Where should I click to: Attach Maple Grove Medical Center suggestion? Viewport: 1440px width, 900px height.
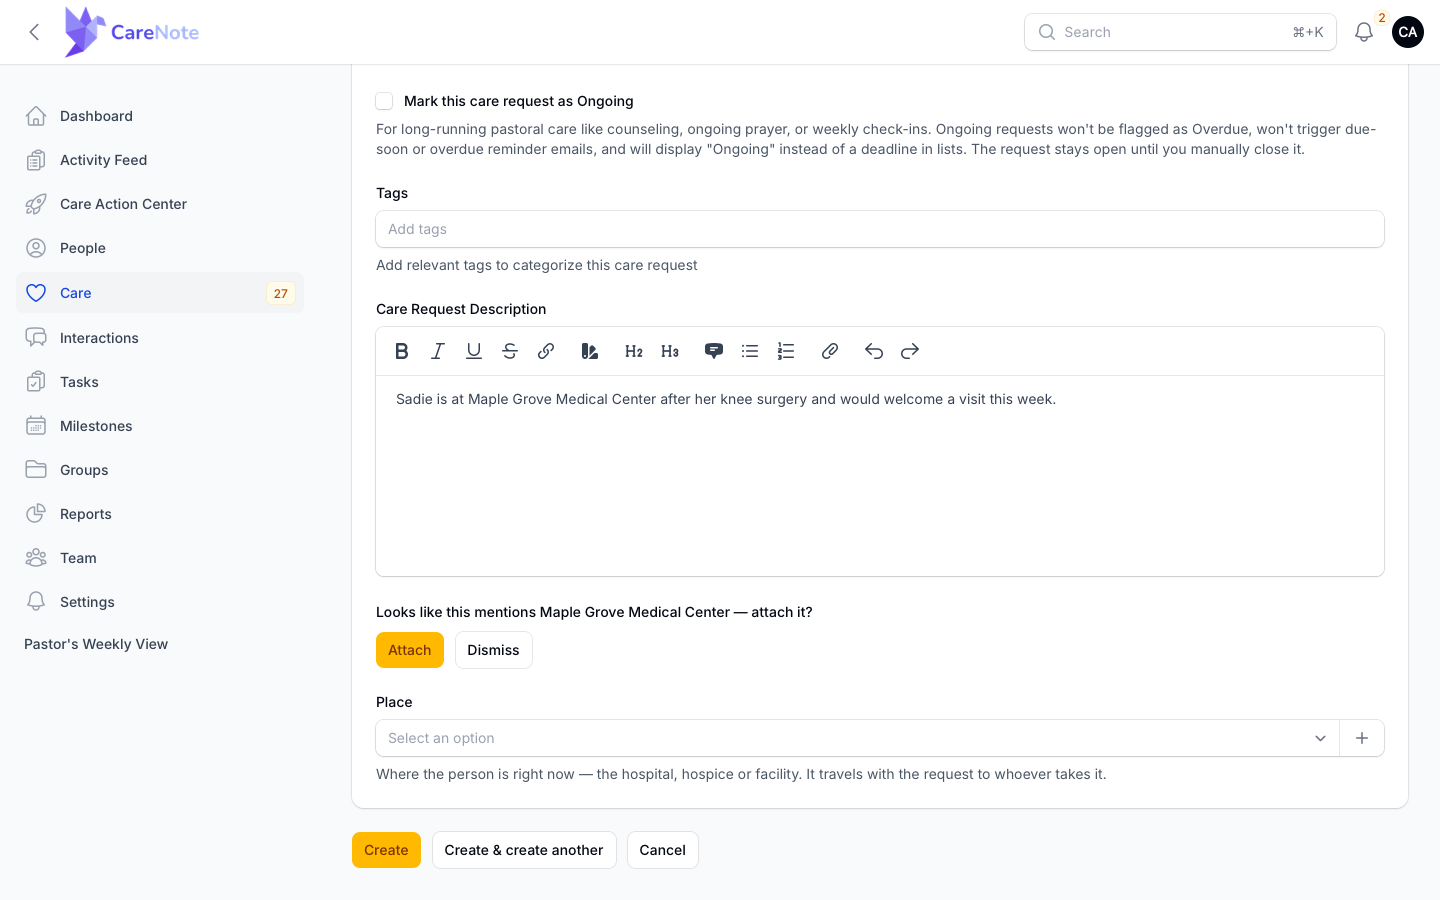[410, 650]
